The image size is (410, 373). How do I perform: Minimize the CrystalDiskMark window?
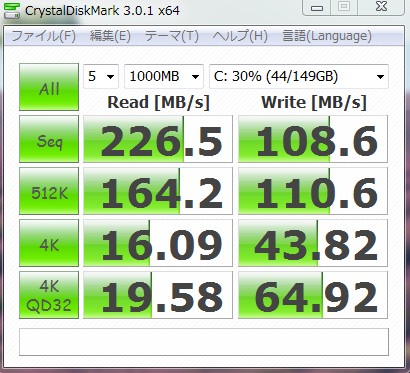(x=316, y=7)
